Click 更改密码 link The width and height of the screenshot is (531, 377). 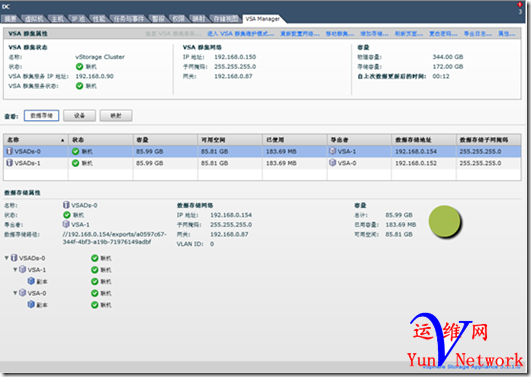[x=443, y=34]
